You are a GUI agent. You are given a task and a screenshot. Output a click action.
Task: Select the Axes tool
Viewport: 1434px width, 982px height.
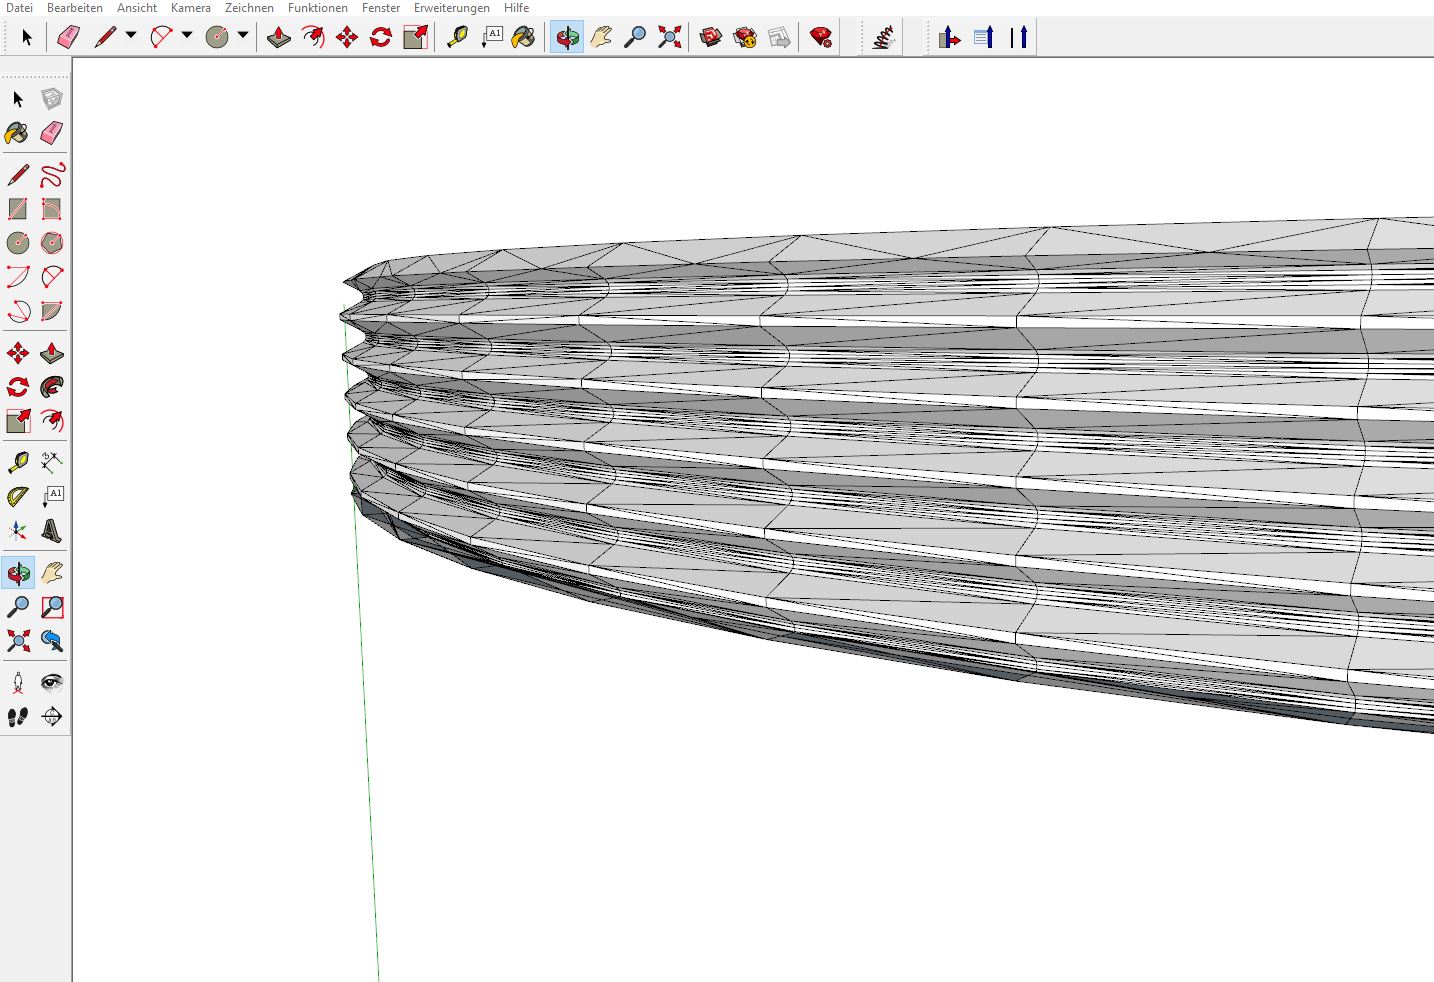[x=18, y=531]
